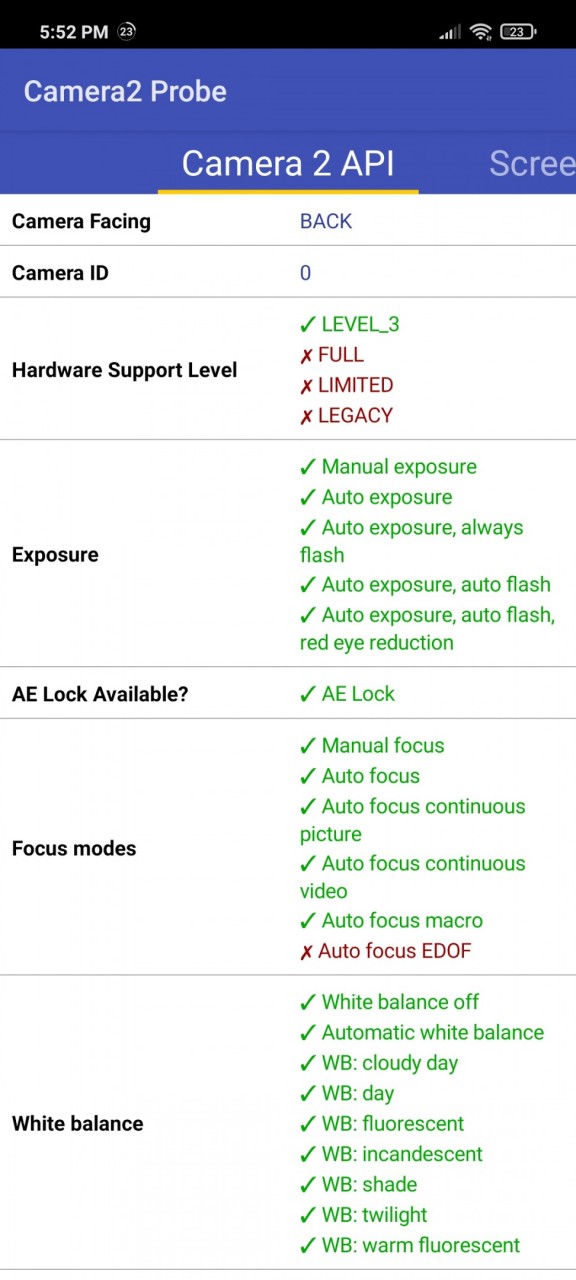Tap the battery indicator icon
The width and height of the screenshot is (576, 1280).
[x=517, y=32]
